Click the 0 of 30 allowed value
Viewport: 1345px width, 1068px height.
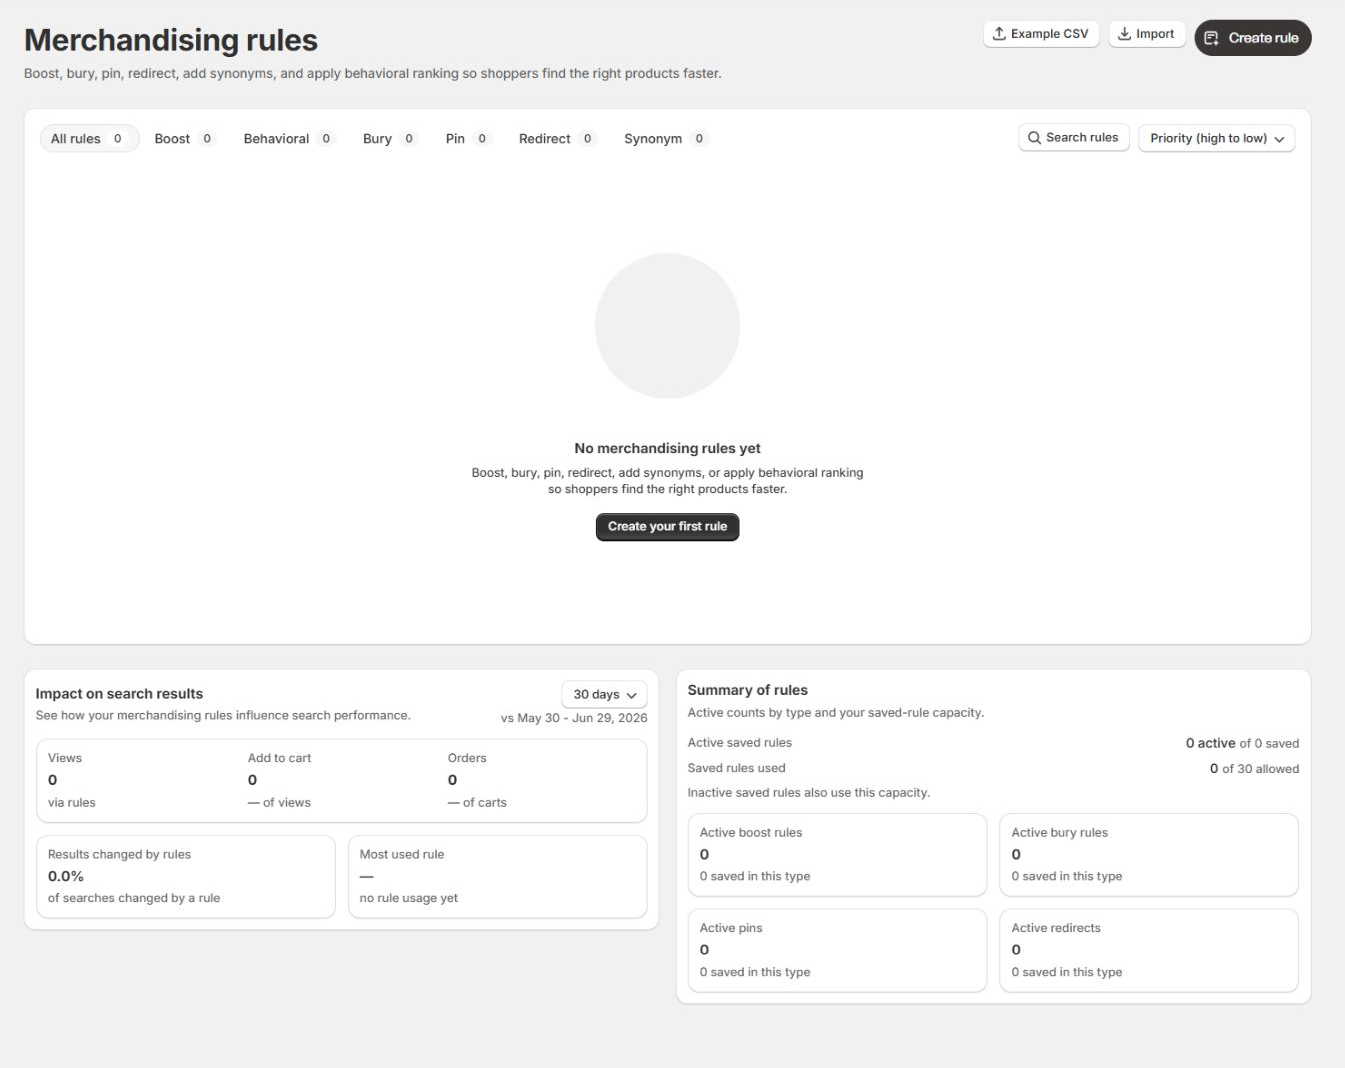[x=1254, y=769]
